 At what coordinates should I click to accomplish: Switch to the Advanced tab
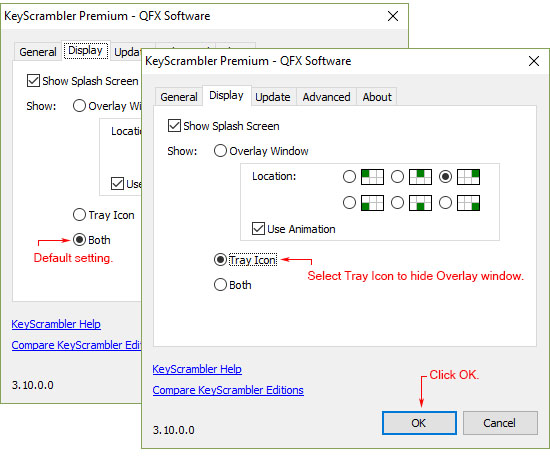(326, 97)
